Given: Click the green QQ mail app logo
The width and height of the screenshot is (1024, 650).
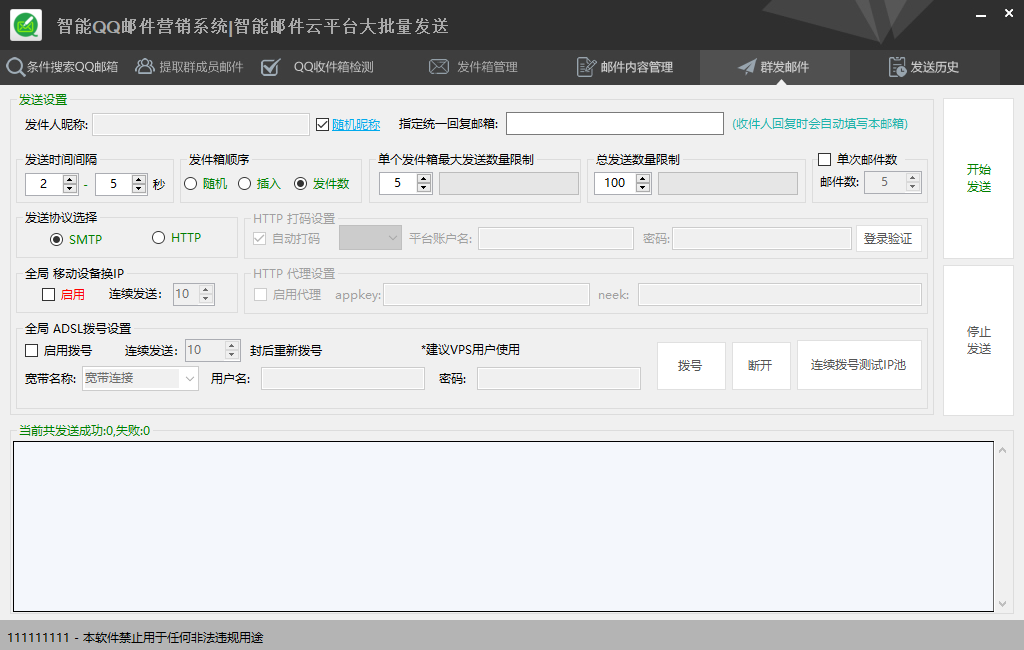Looking at the screenshot, I should (x=26, y=25).
